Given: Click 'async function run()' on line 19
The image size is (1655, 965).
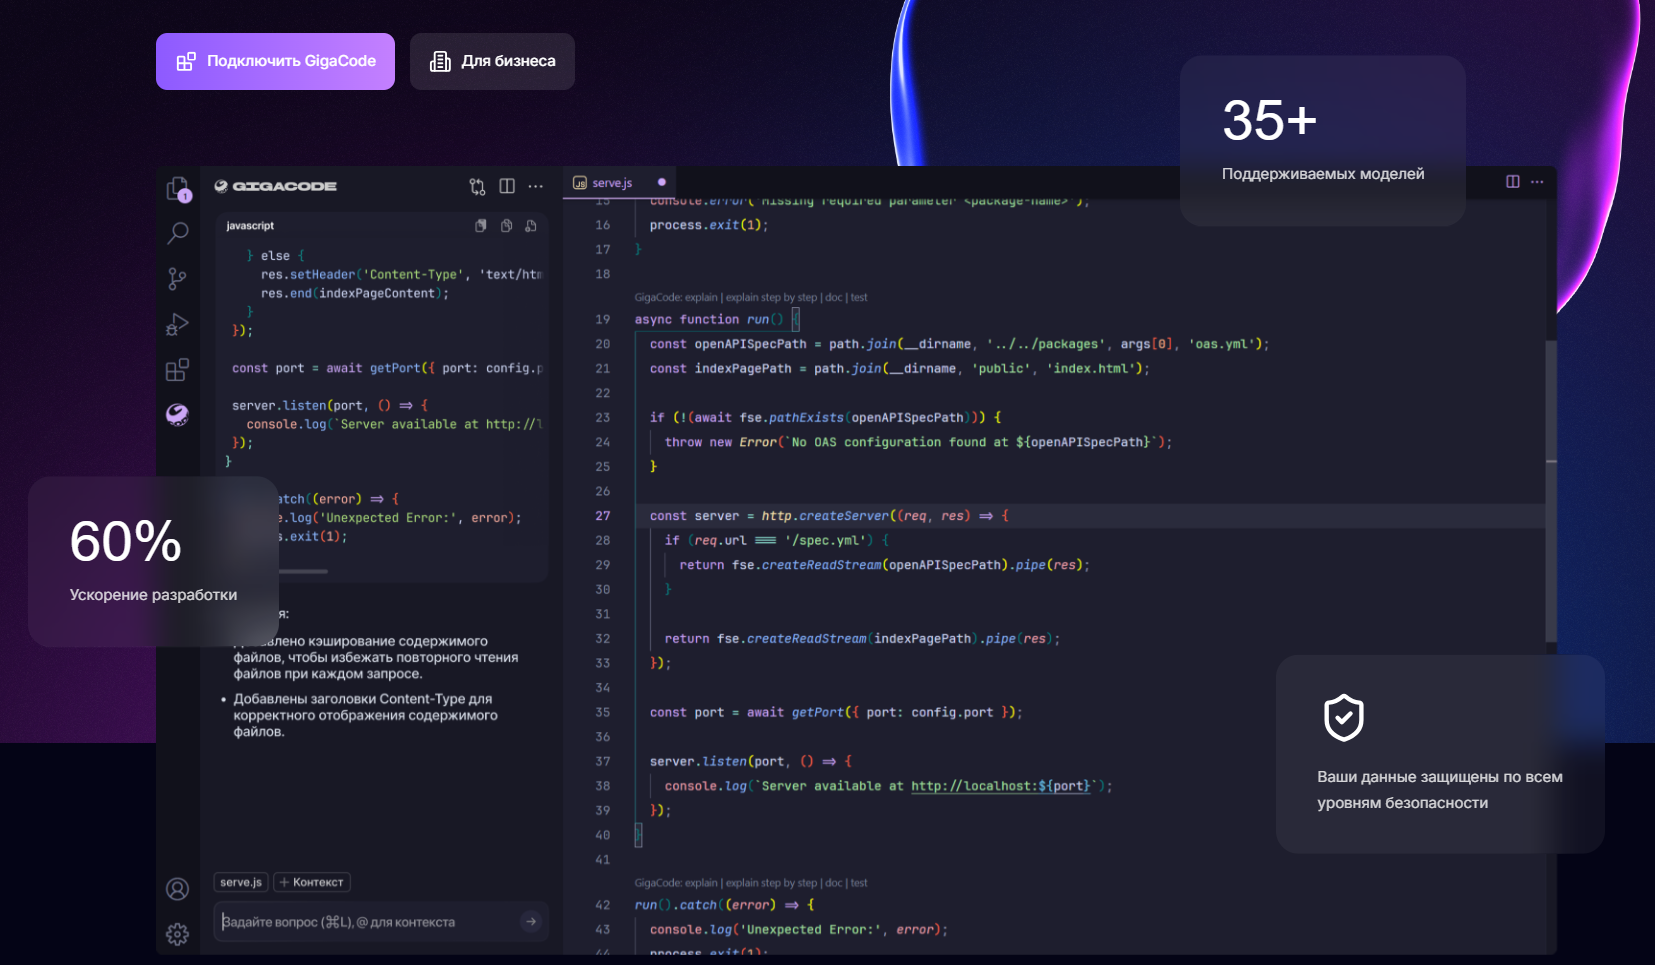Looking at the screenshot, I should tap(709, 319).
